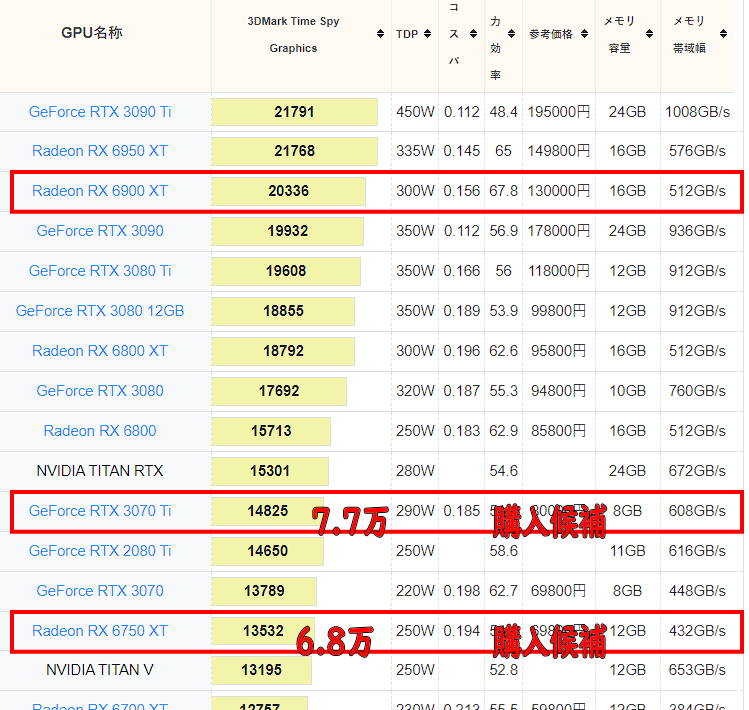
Task: Click the NVIDIA TITAN RTX name cell
Action: (100, 471)
